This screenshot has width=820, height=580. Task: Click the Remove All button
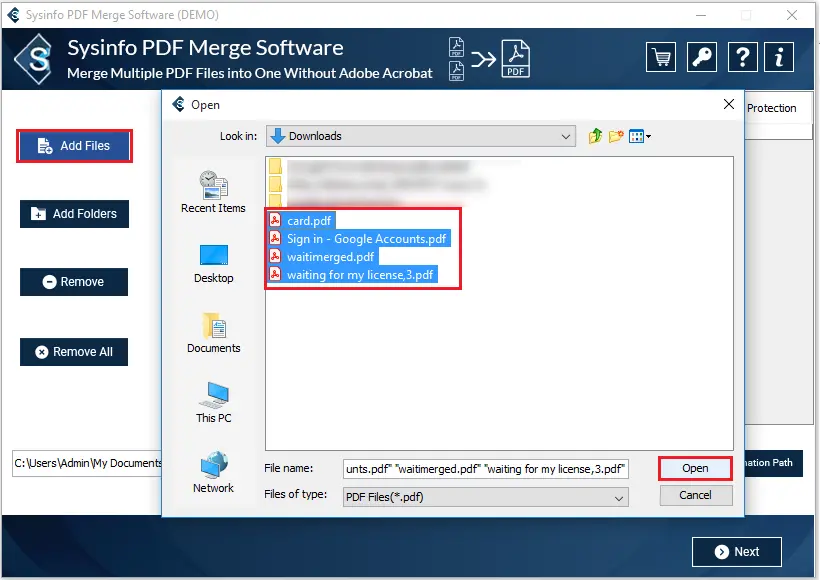tap(74, 352)
